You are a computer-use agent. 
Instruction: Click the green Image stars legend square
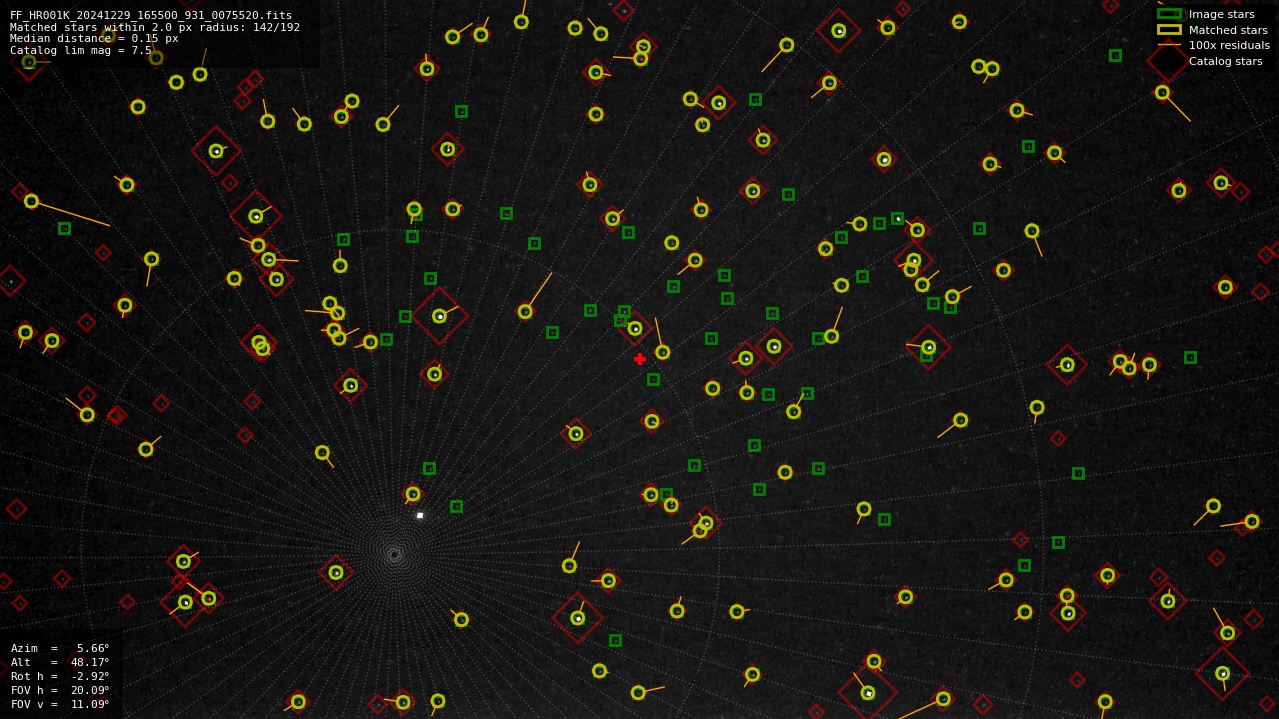[x=1169, y=14]
